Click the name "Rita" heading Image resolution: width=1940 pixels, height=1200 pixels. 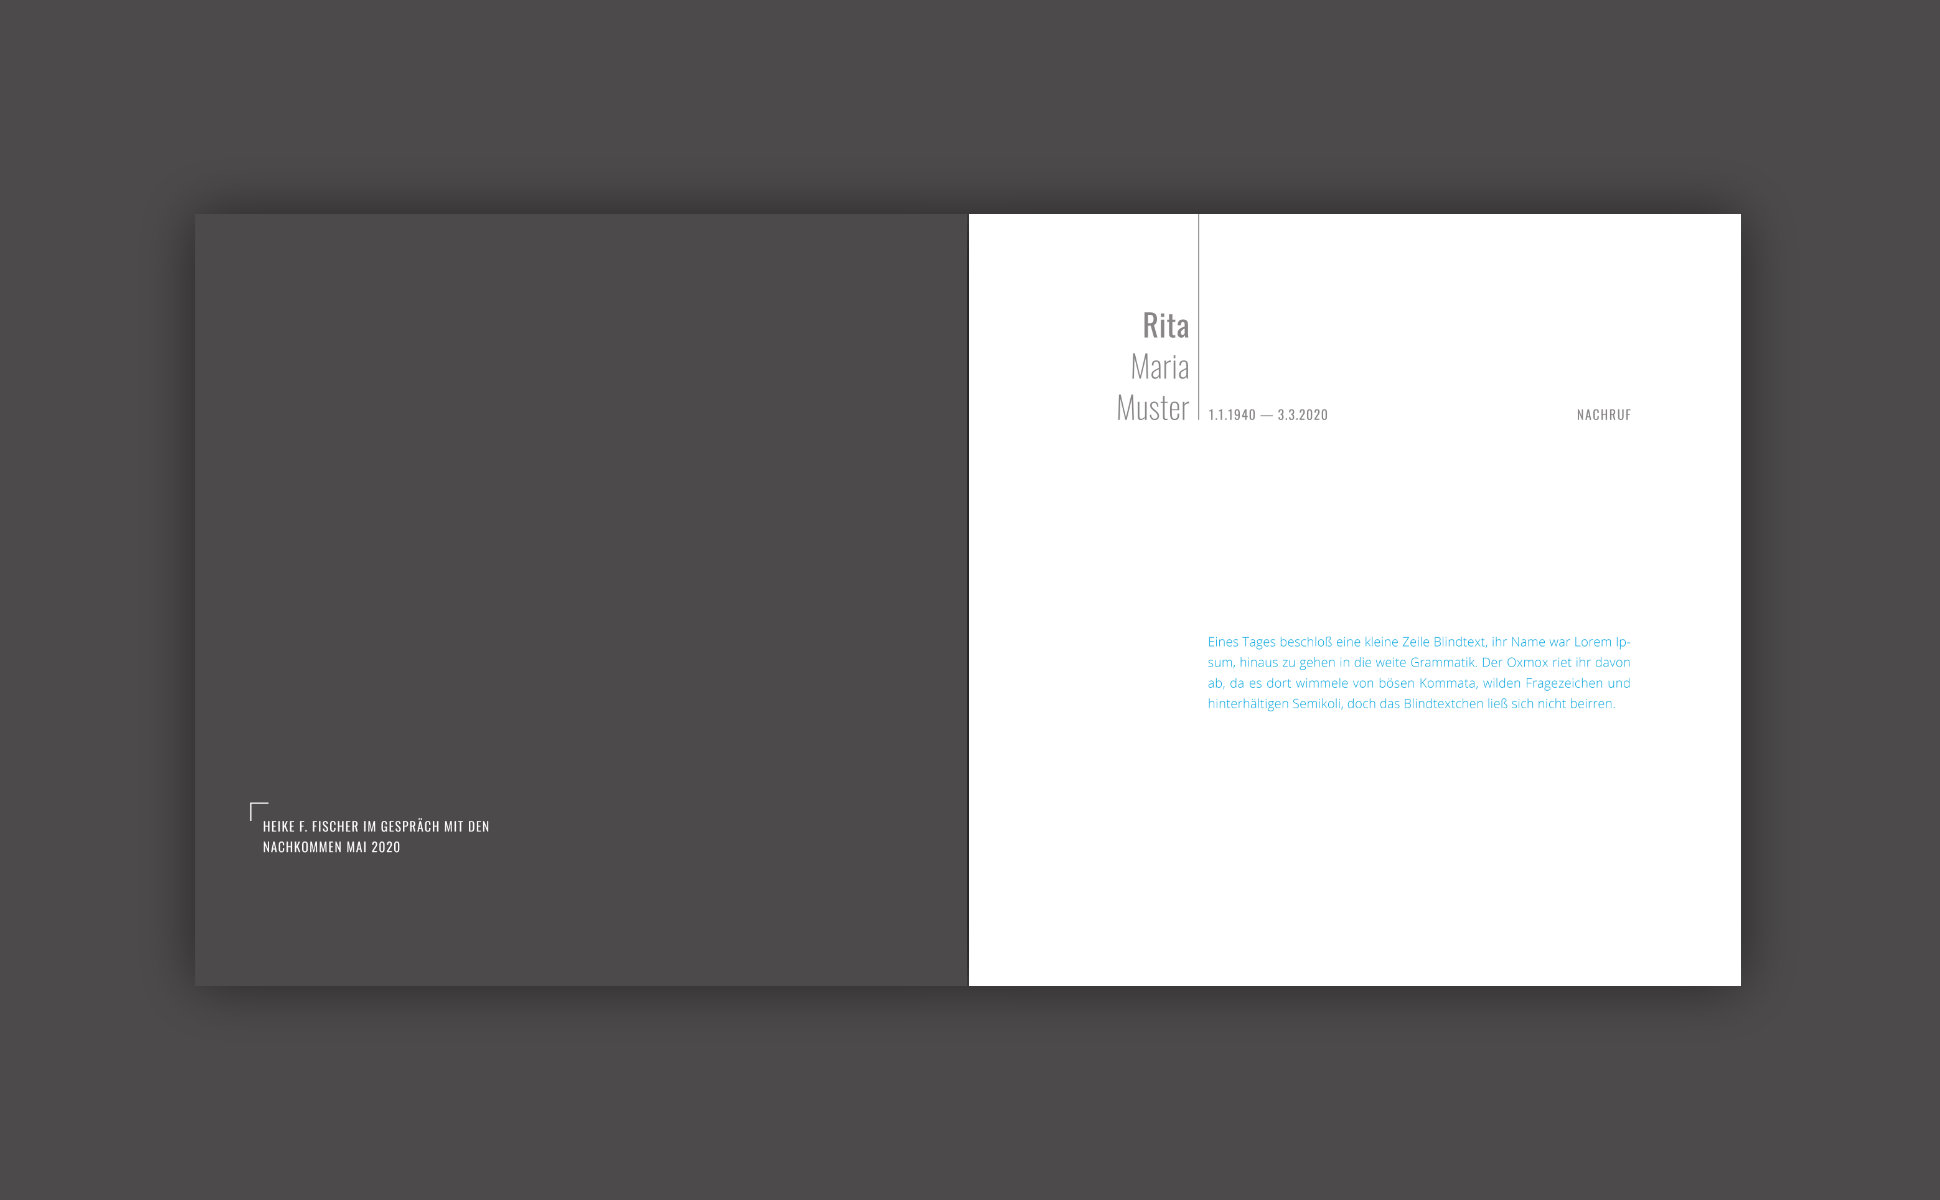[1167, 326]
